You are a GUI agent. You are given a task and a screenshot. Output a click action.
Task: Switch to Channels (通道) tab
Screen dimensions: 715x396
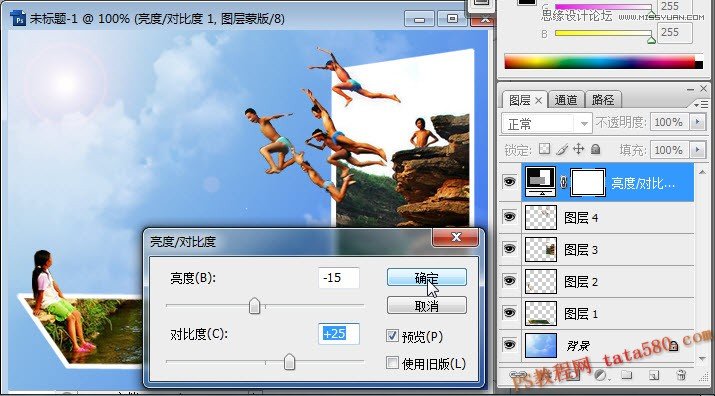566,100
